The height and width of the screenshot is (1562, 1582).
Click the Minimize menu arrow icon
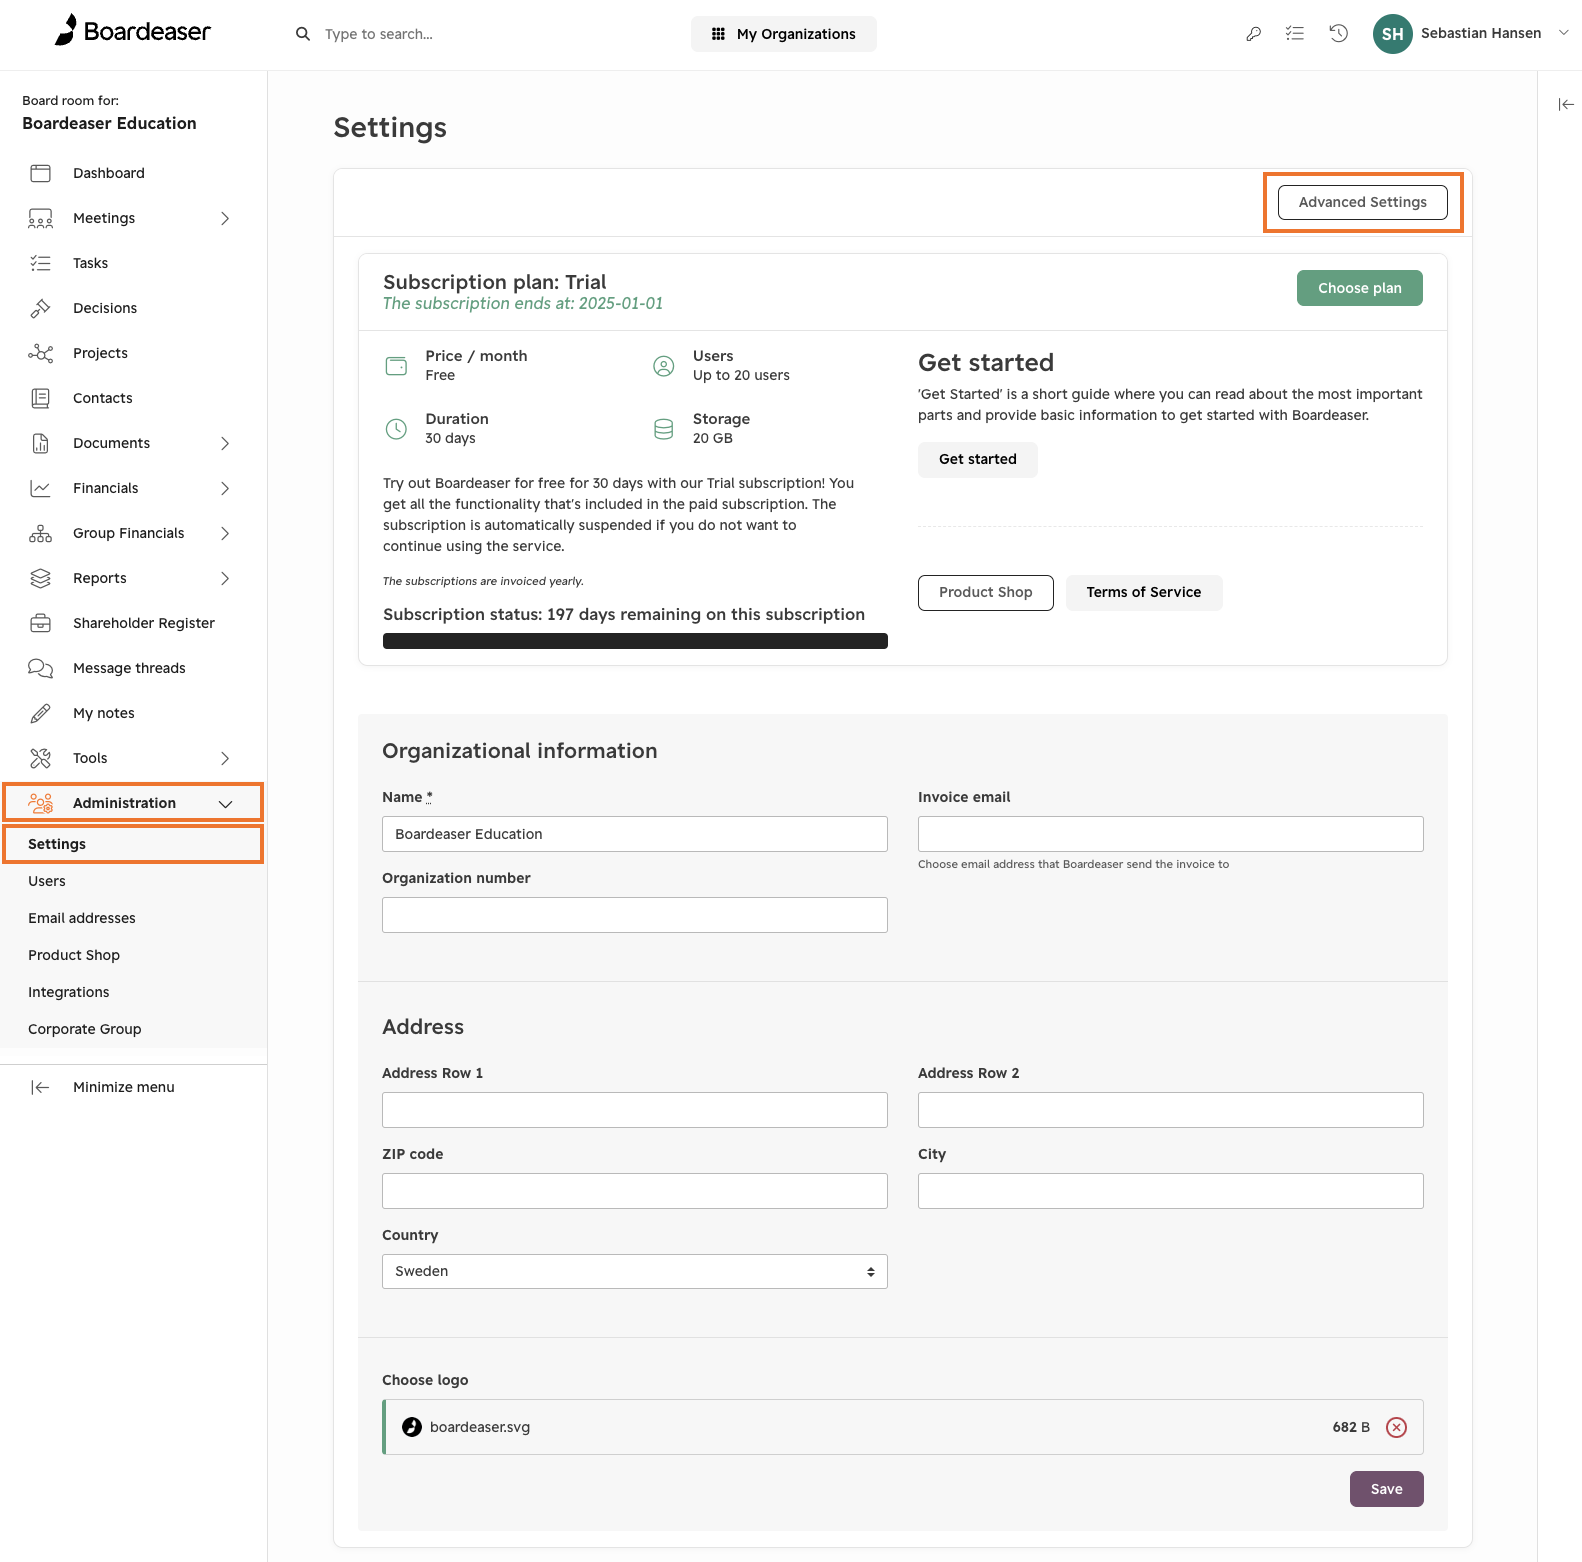coord(41,1087)
